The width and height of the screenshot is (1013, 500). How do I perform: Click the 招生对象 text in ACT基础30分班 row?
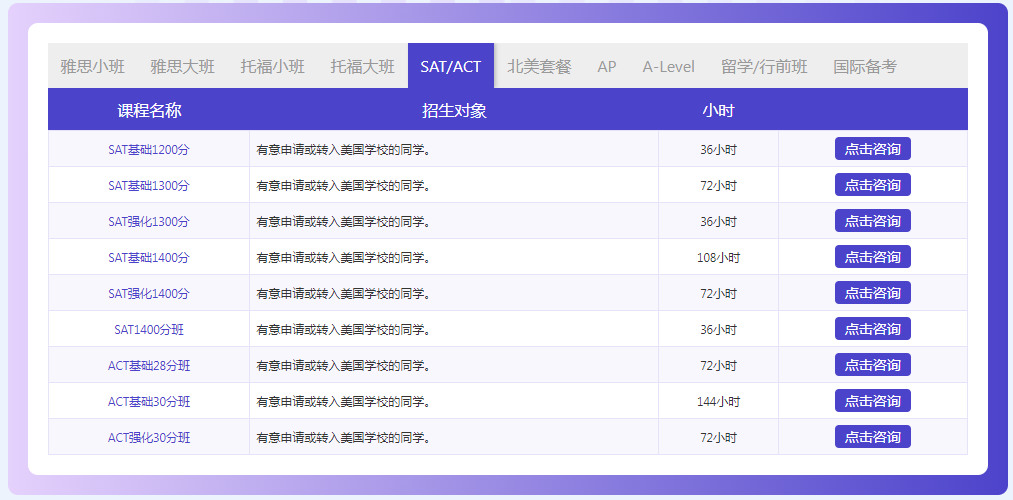coord(344,401)
